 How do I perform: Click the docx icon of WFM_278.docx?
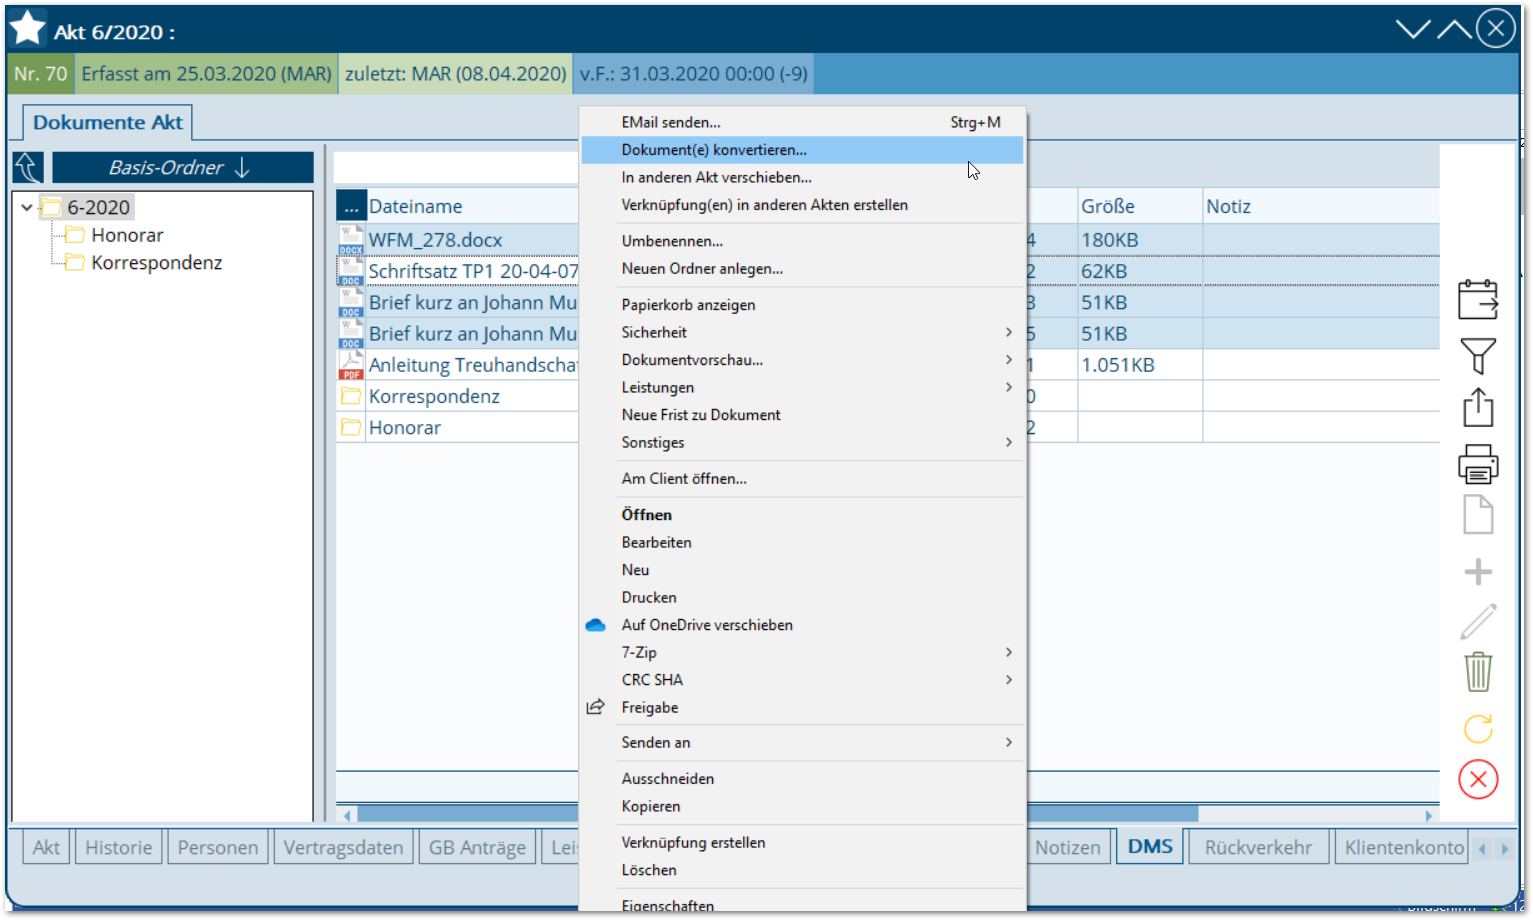[x=351, y=240]
